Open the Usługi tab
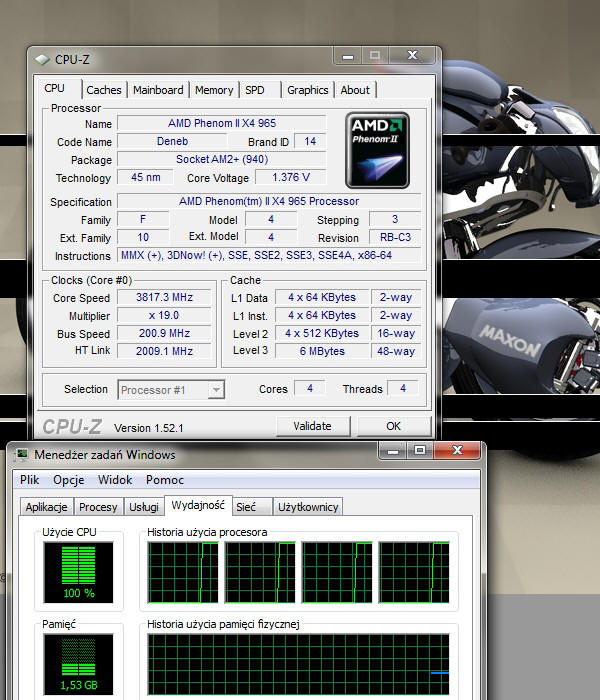The image size is (600, 700). (x=144, y=507)
